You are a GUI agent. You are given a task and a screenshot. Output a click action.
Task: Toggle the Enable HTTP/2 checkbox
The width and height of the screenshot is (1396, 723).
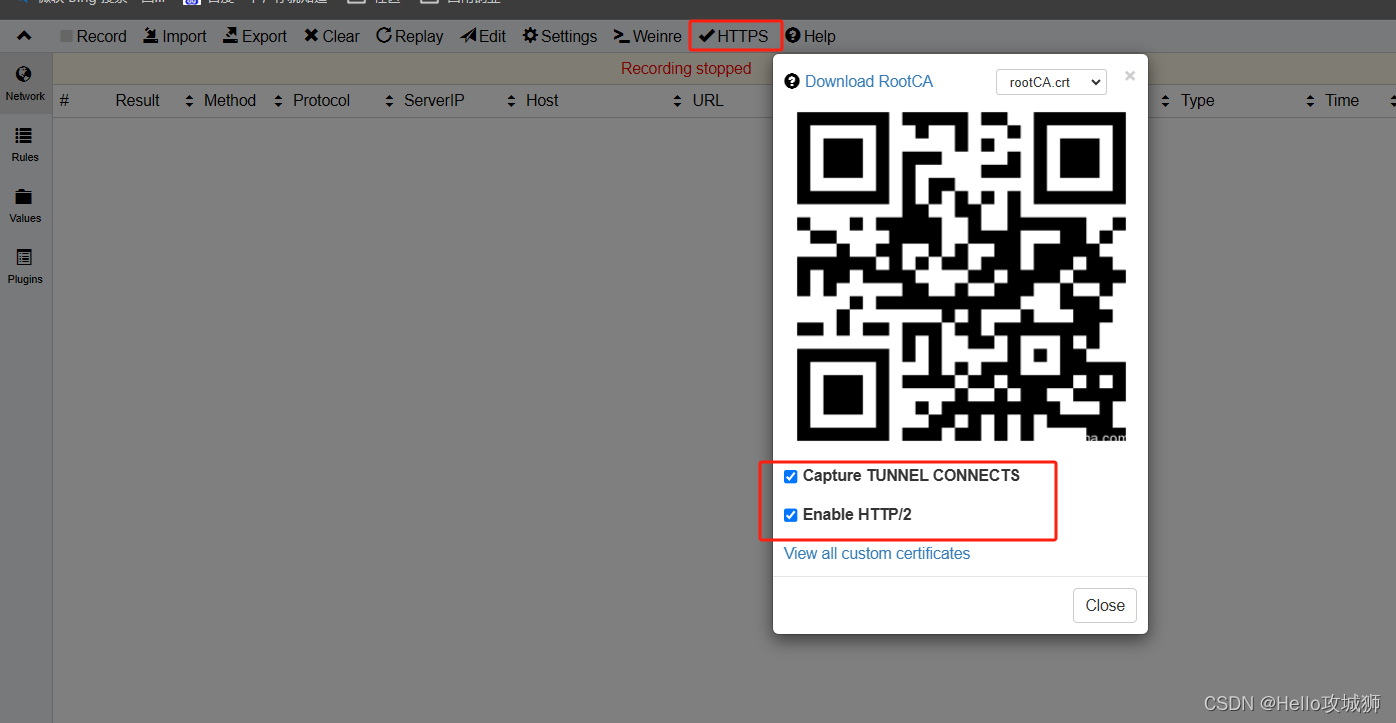(x=791, y=515)
